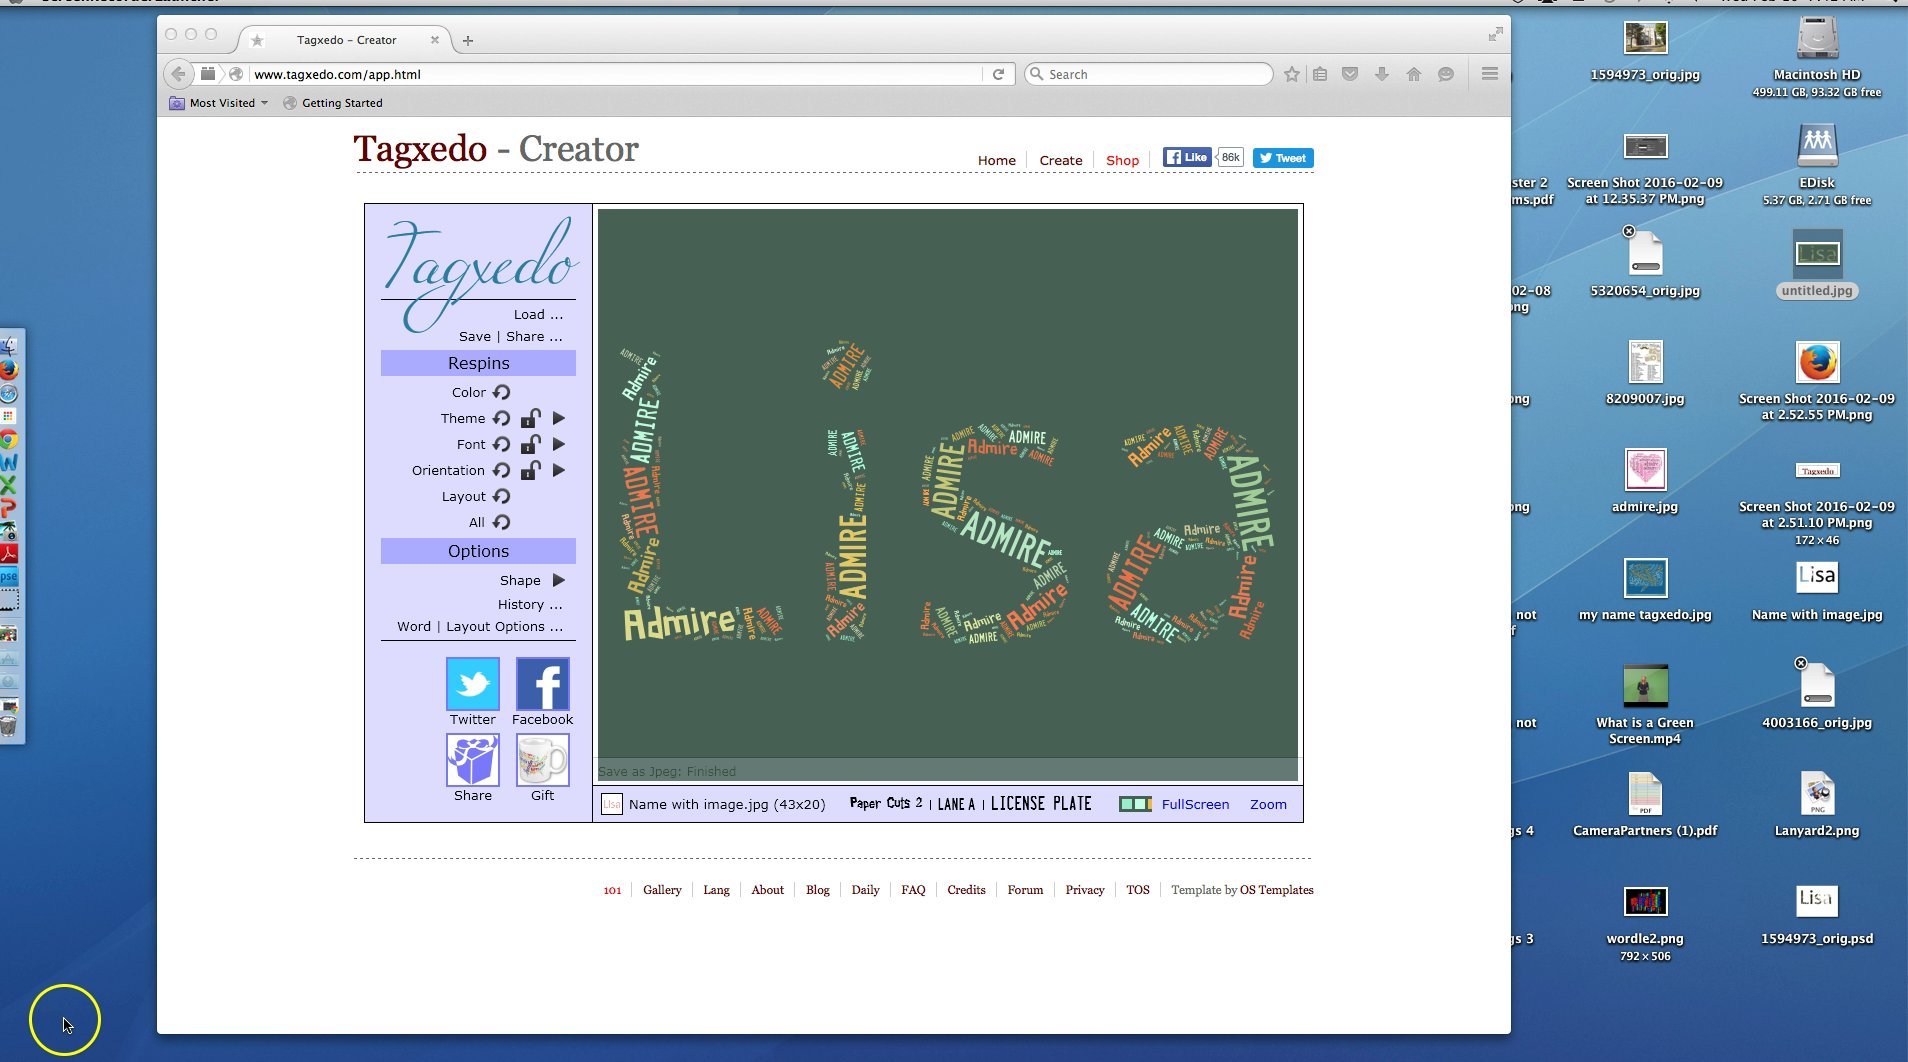Click the Gift mug icon
The image size is (1908, 1062).
coord(541,760)
